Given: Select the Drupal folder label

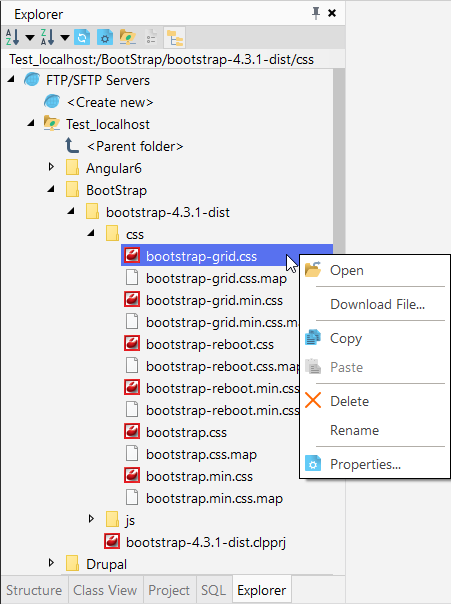Looking at the screenshot, I should [106, 564].
